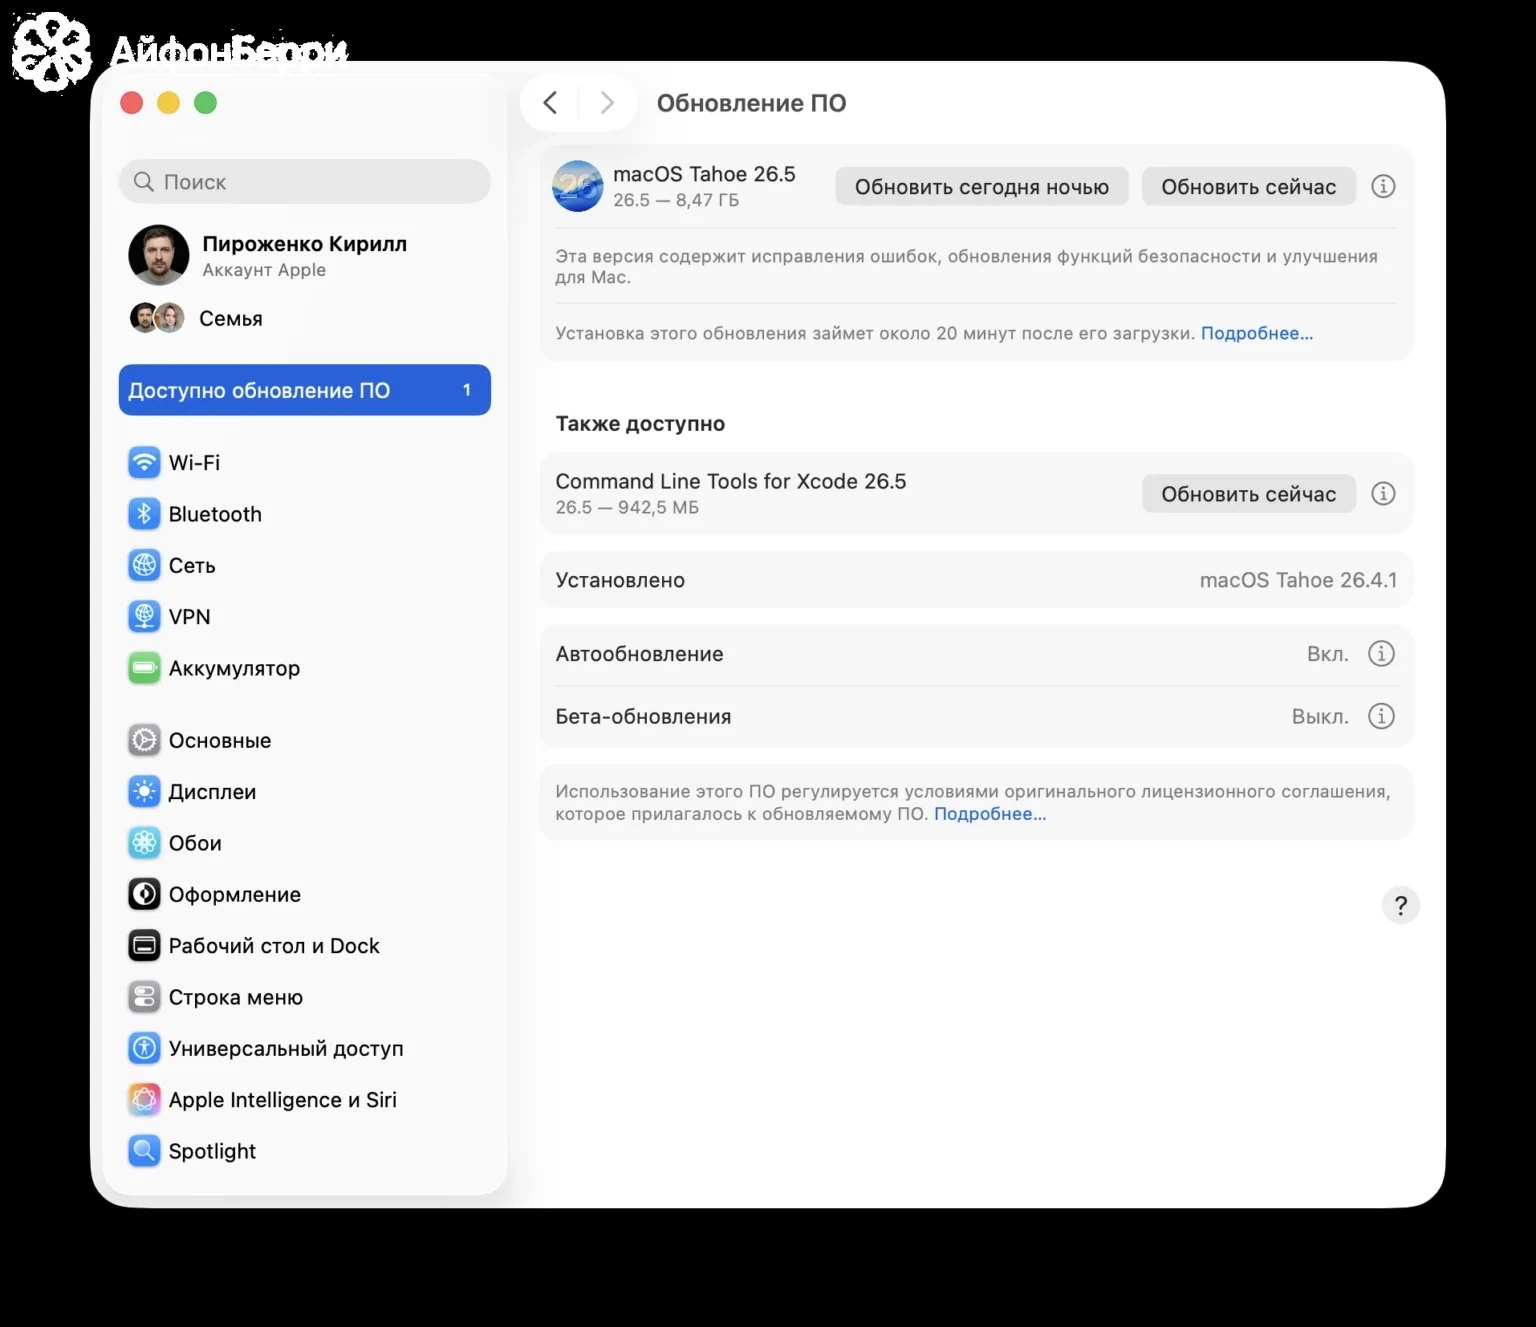Click Бета-обновления Выкл. value
Image resolution: width=1536 pixels, height=1327 pixels.
tap(1320, 717)
